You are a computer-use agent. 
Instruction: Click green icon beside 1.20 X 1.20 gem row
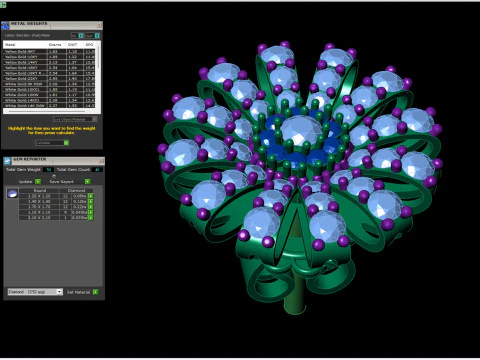click(x=90, y=196)
